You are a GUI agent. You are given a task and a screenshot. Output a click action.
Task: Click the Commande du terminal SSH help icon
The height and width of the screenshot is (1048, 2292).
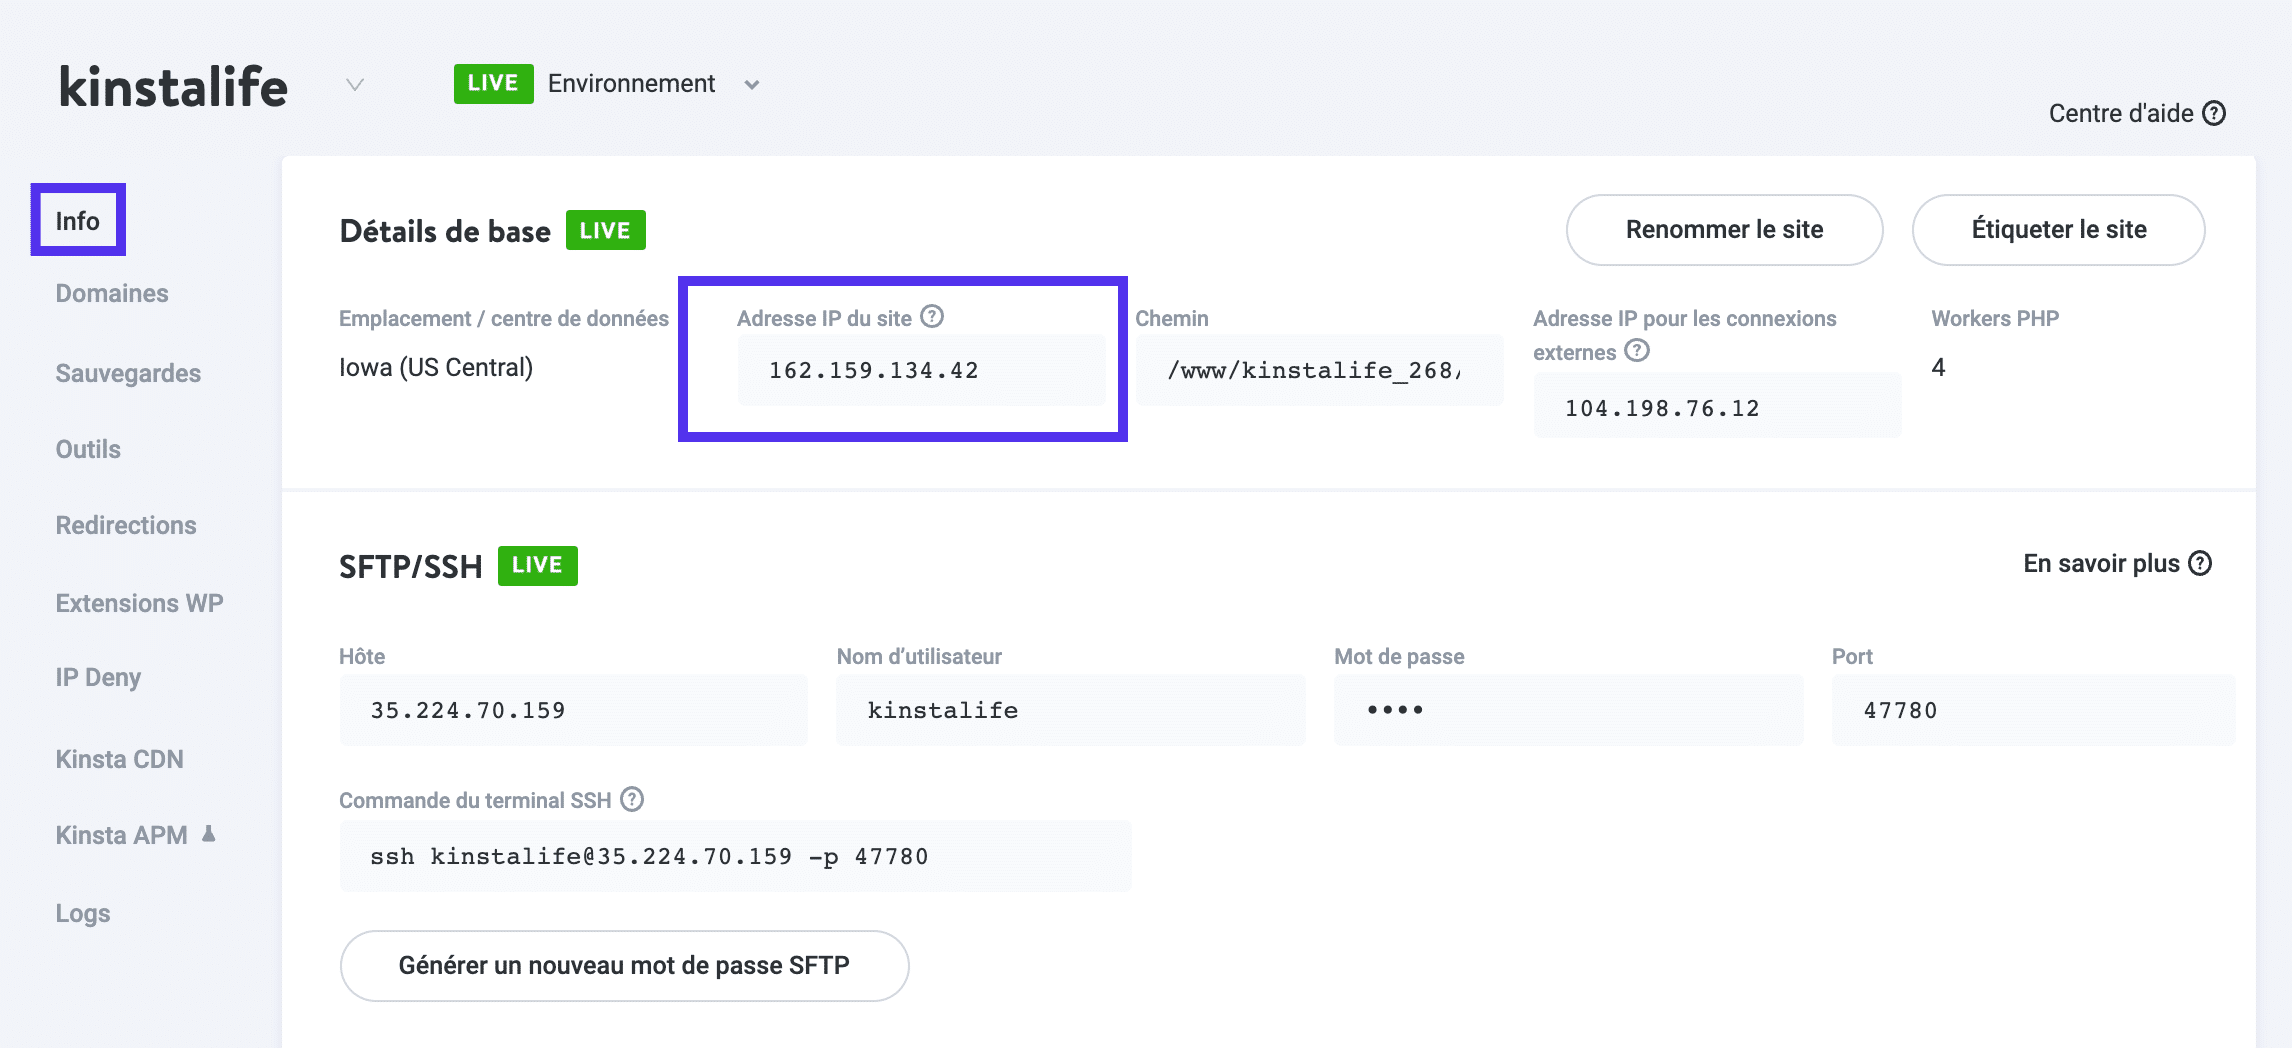pos(631,799)
